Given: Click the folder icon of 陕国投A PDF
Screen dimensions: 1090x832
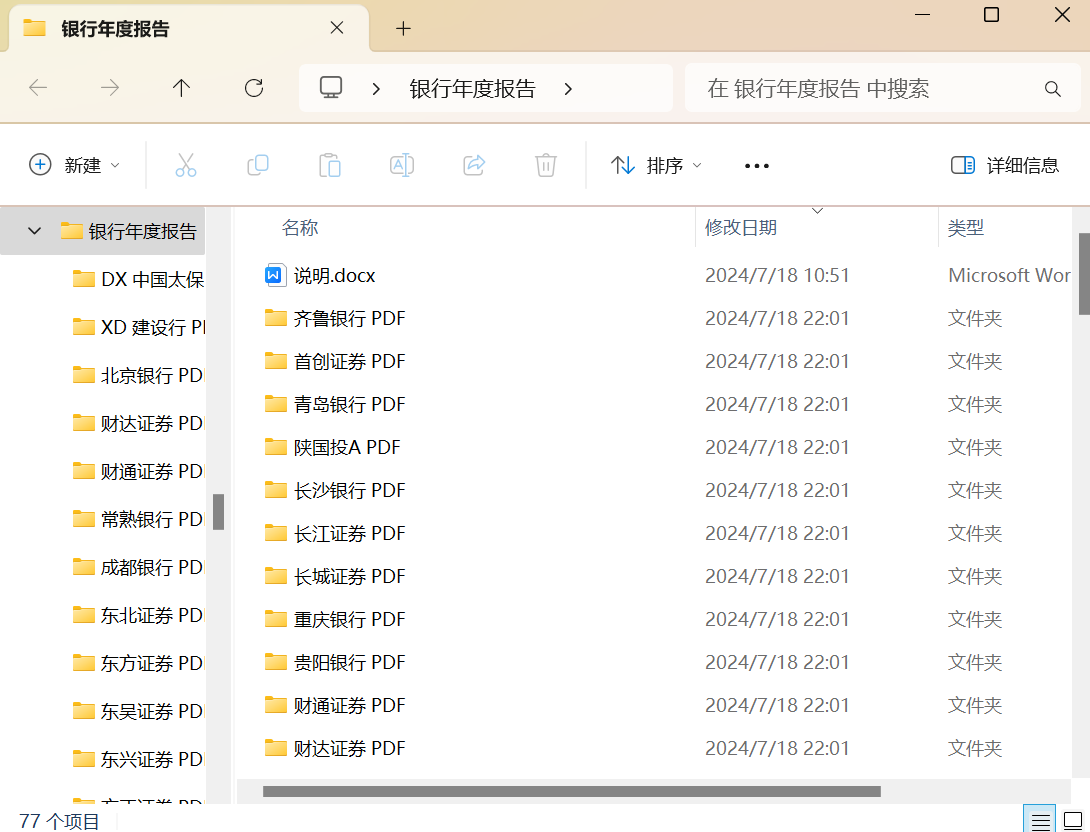Looking at the screenshot, I should [x=275, y=447].
